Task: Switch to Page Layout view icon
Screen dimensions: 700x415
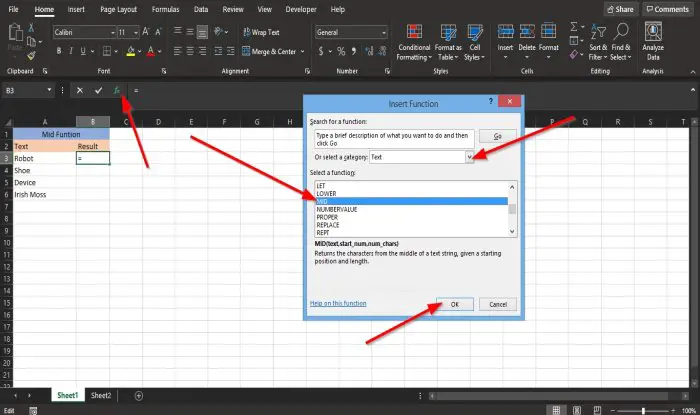Action: 577,410
